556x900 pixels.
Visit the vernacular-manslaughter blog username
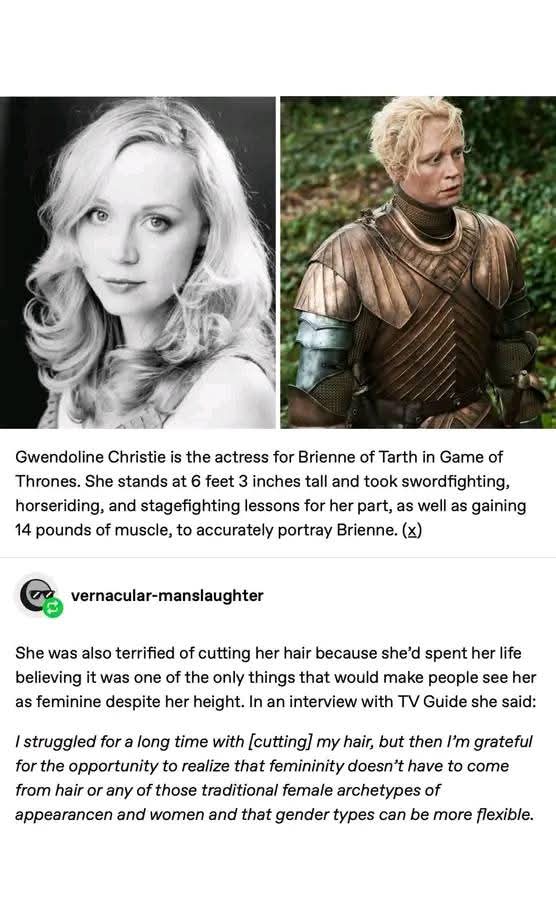pyautogui.click(x=167, y=595)
